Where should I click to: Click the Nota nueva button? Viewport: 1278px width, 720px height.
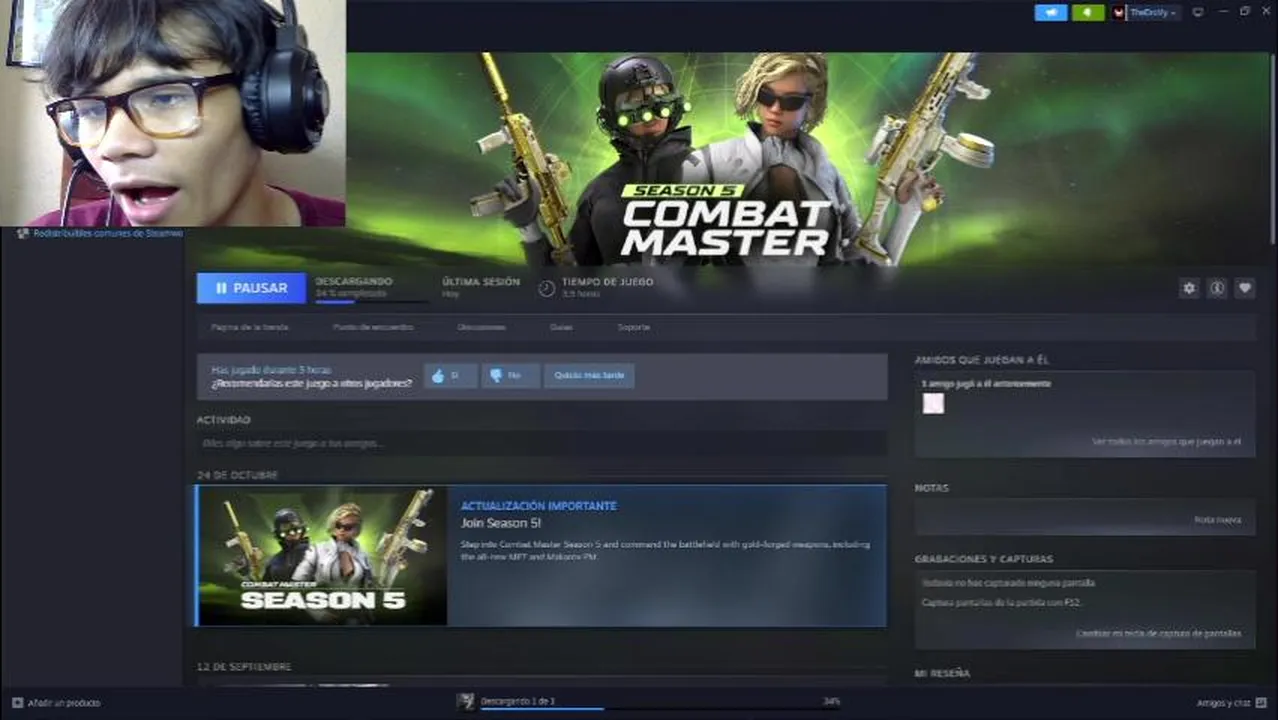tap(1218, 520)
